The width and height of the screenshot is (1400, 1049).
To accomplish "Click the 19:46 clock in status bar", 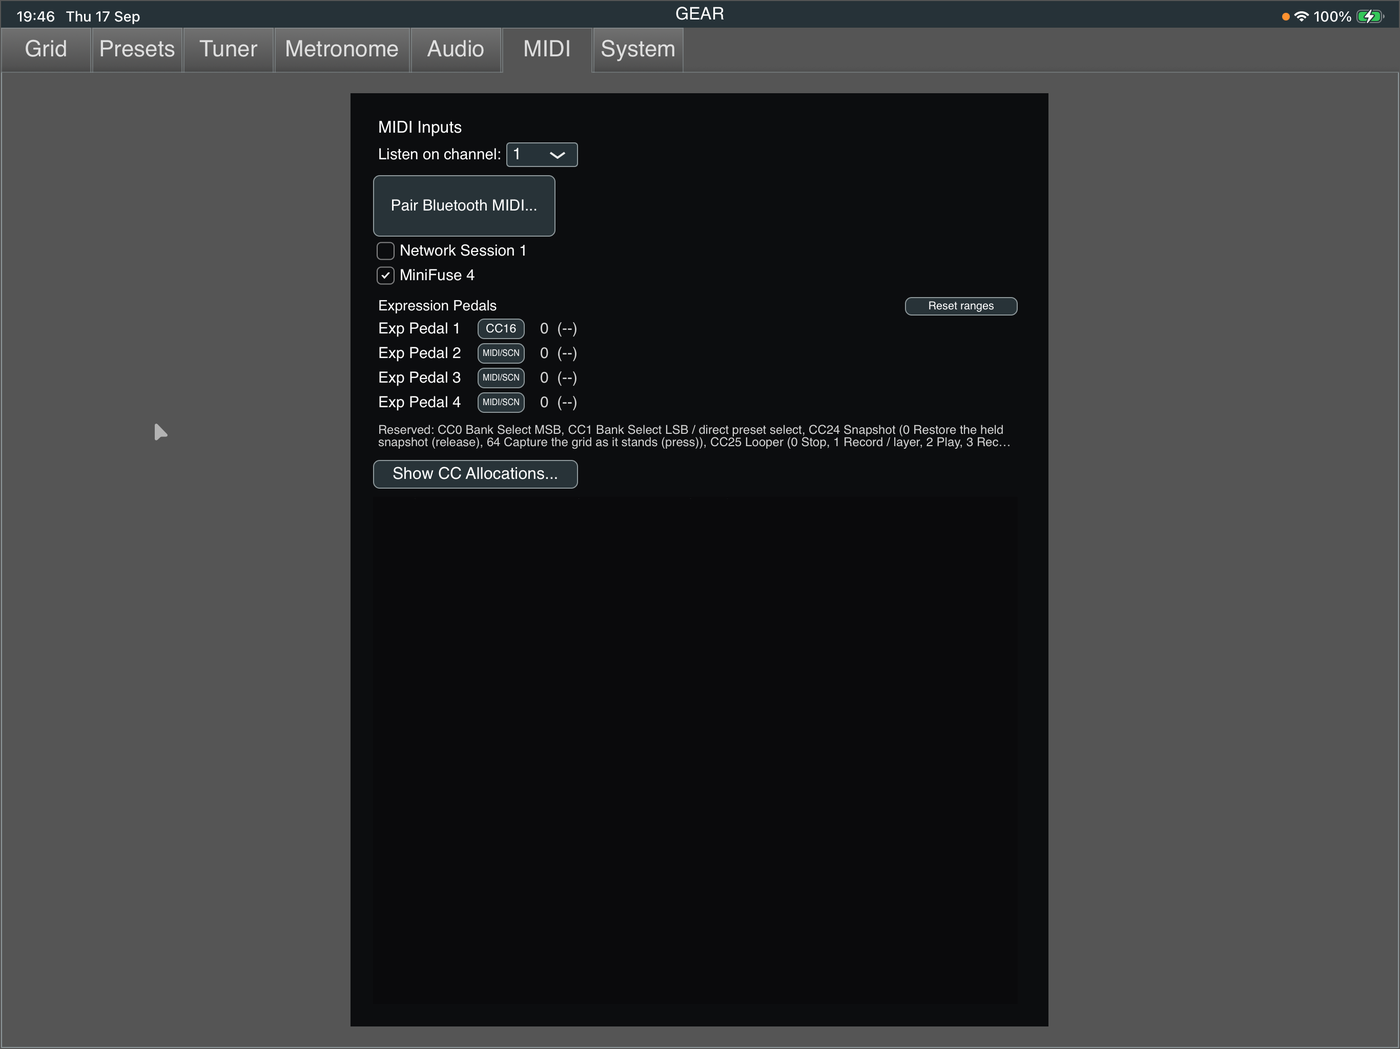I will click(x=36, y=16).
